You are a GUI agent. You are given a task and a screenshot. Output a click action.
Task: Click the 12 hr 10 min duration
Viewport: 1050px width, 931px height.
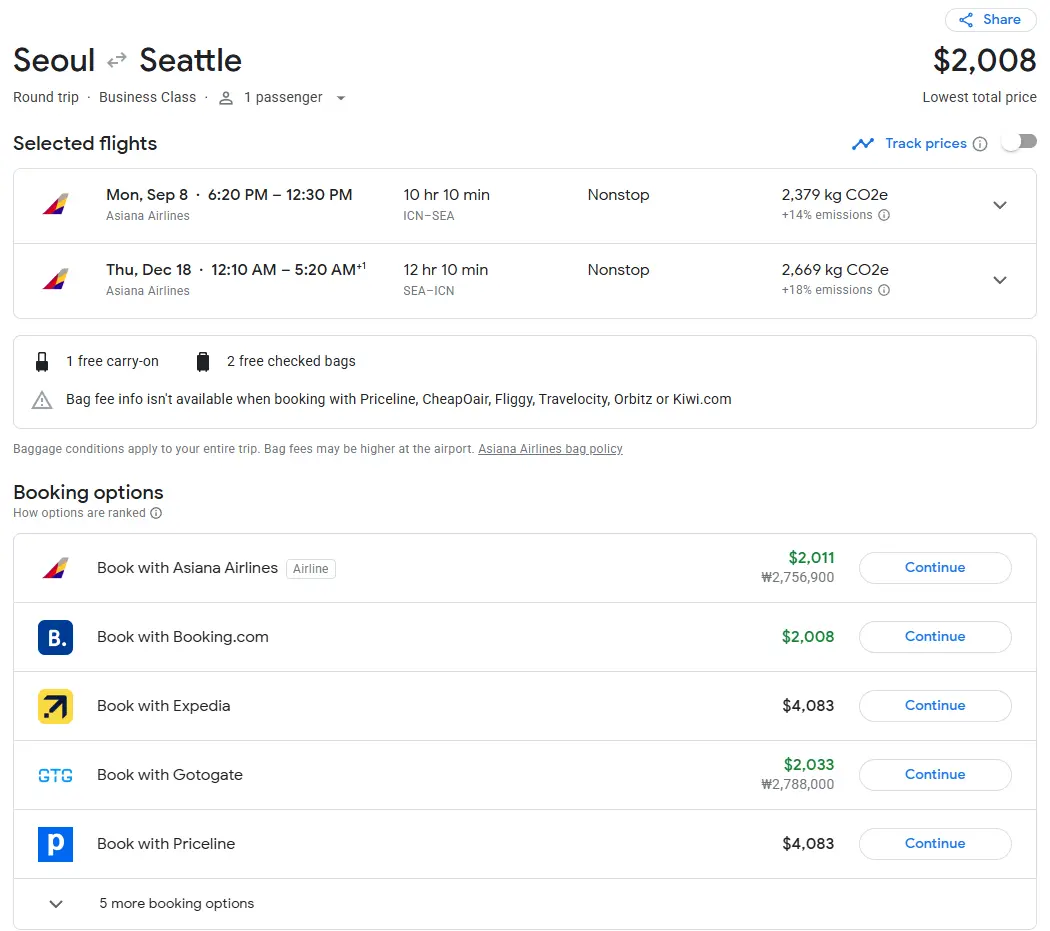(x=446, y=270)
